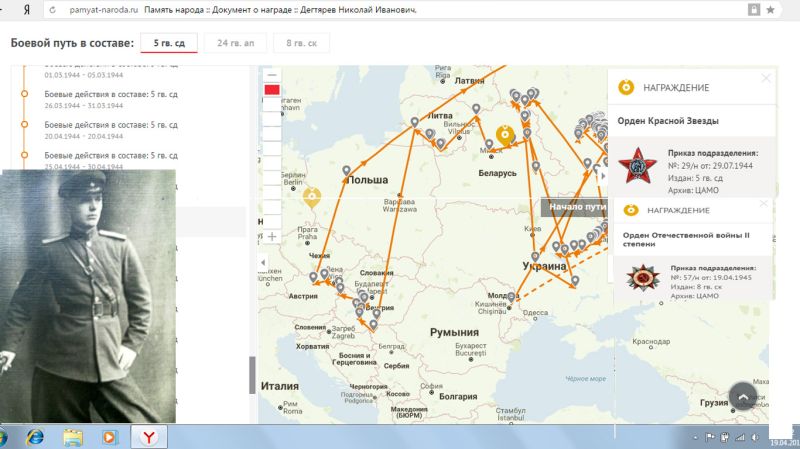Click the yellow award marker near Minsk
Image resolution: width=800 pixels, height=449 pixels.
(505, 134)
